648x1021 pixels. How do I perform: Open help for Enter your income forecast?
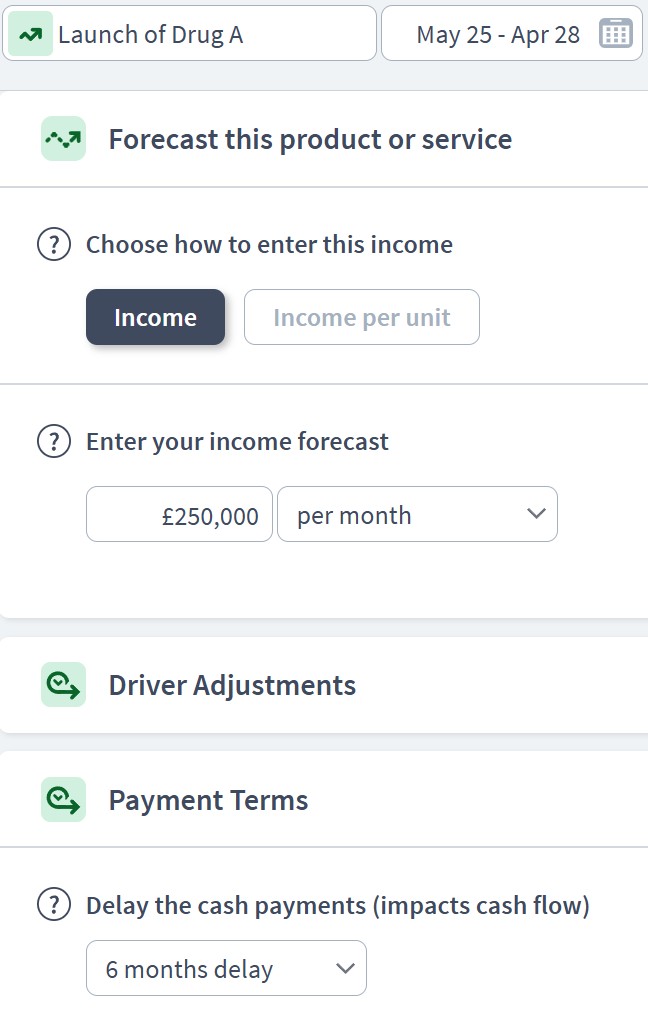pyautogui.click(x=54, y=441)
